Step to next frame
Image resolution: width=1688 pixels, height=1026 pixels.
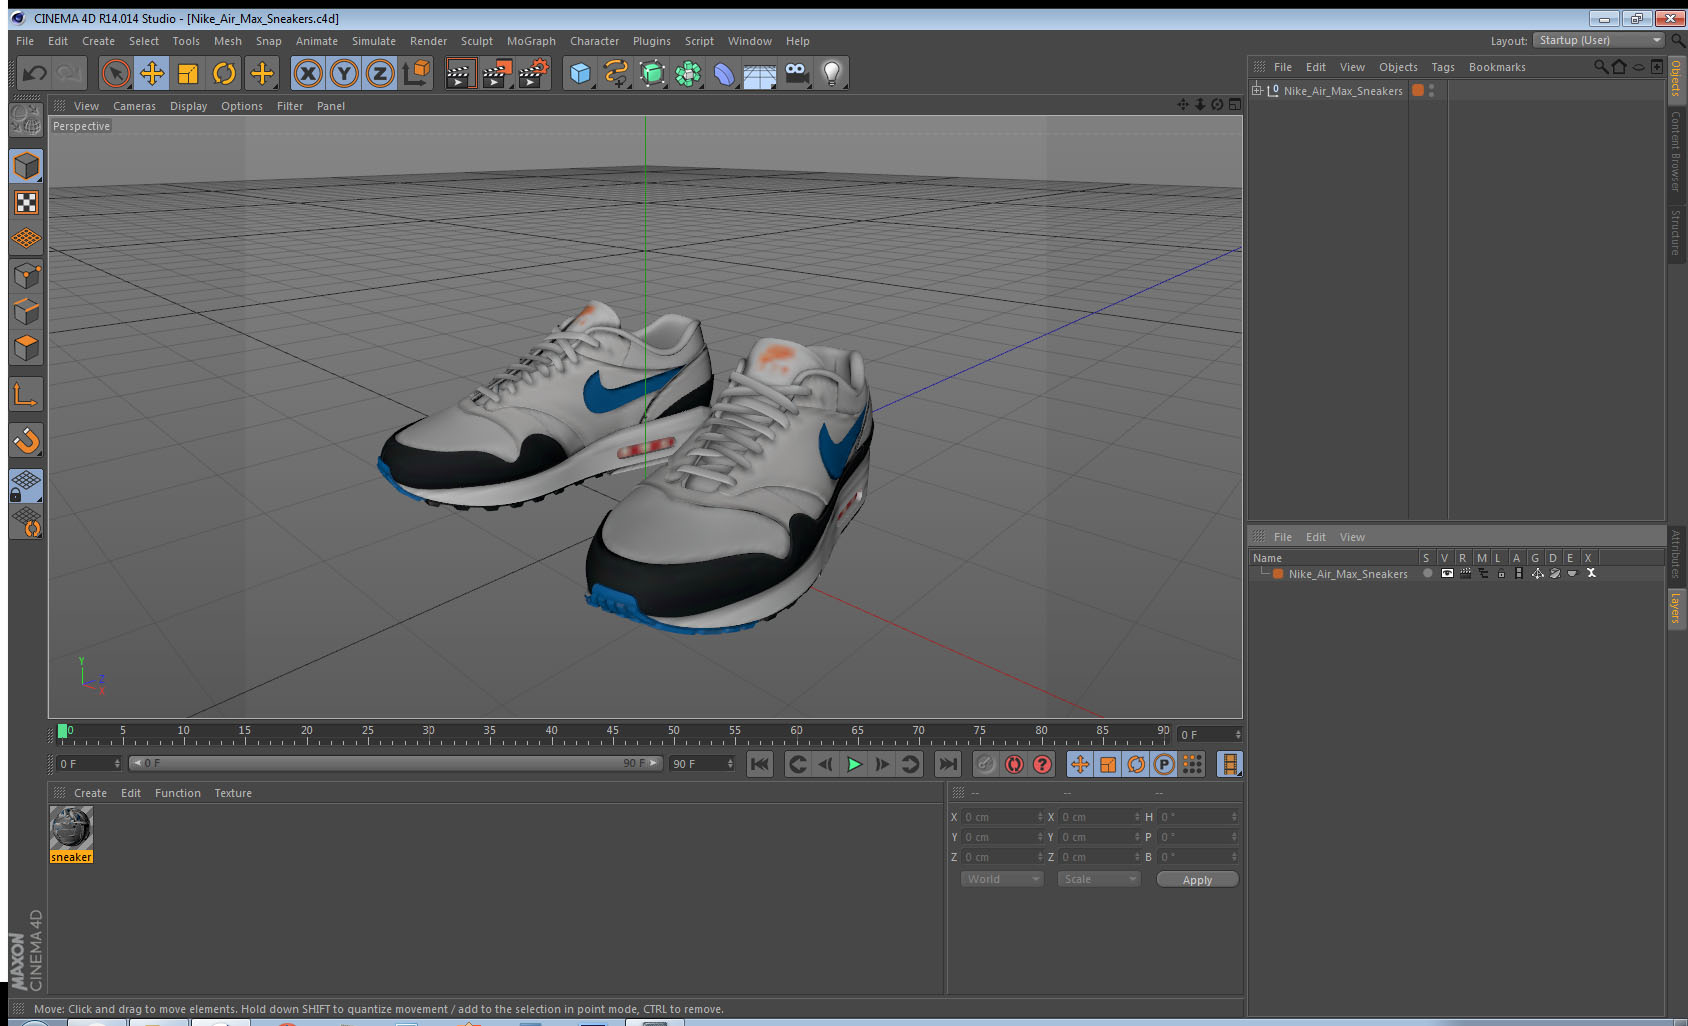pos(882,764)
